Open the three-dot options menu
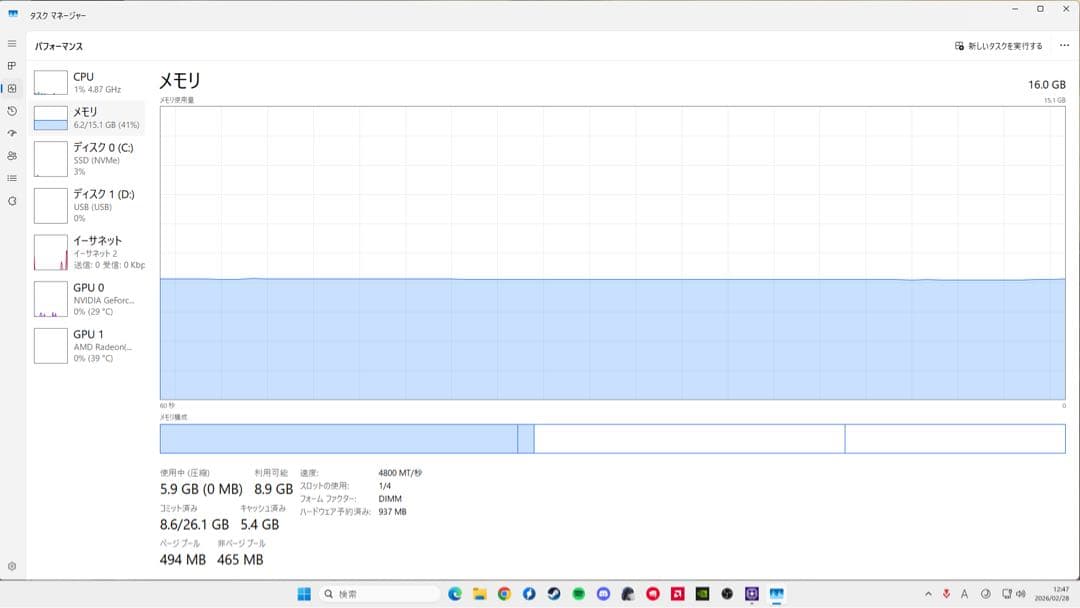The height and width of the screenshot is (608, 1080). point(1063,46)
